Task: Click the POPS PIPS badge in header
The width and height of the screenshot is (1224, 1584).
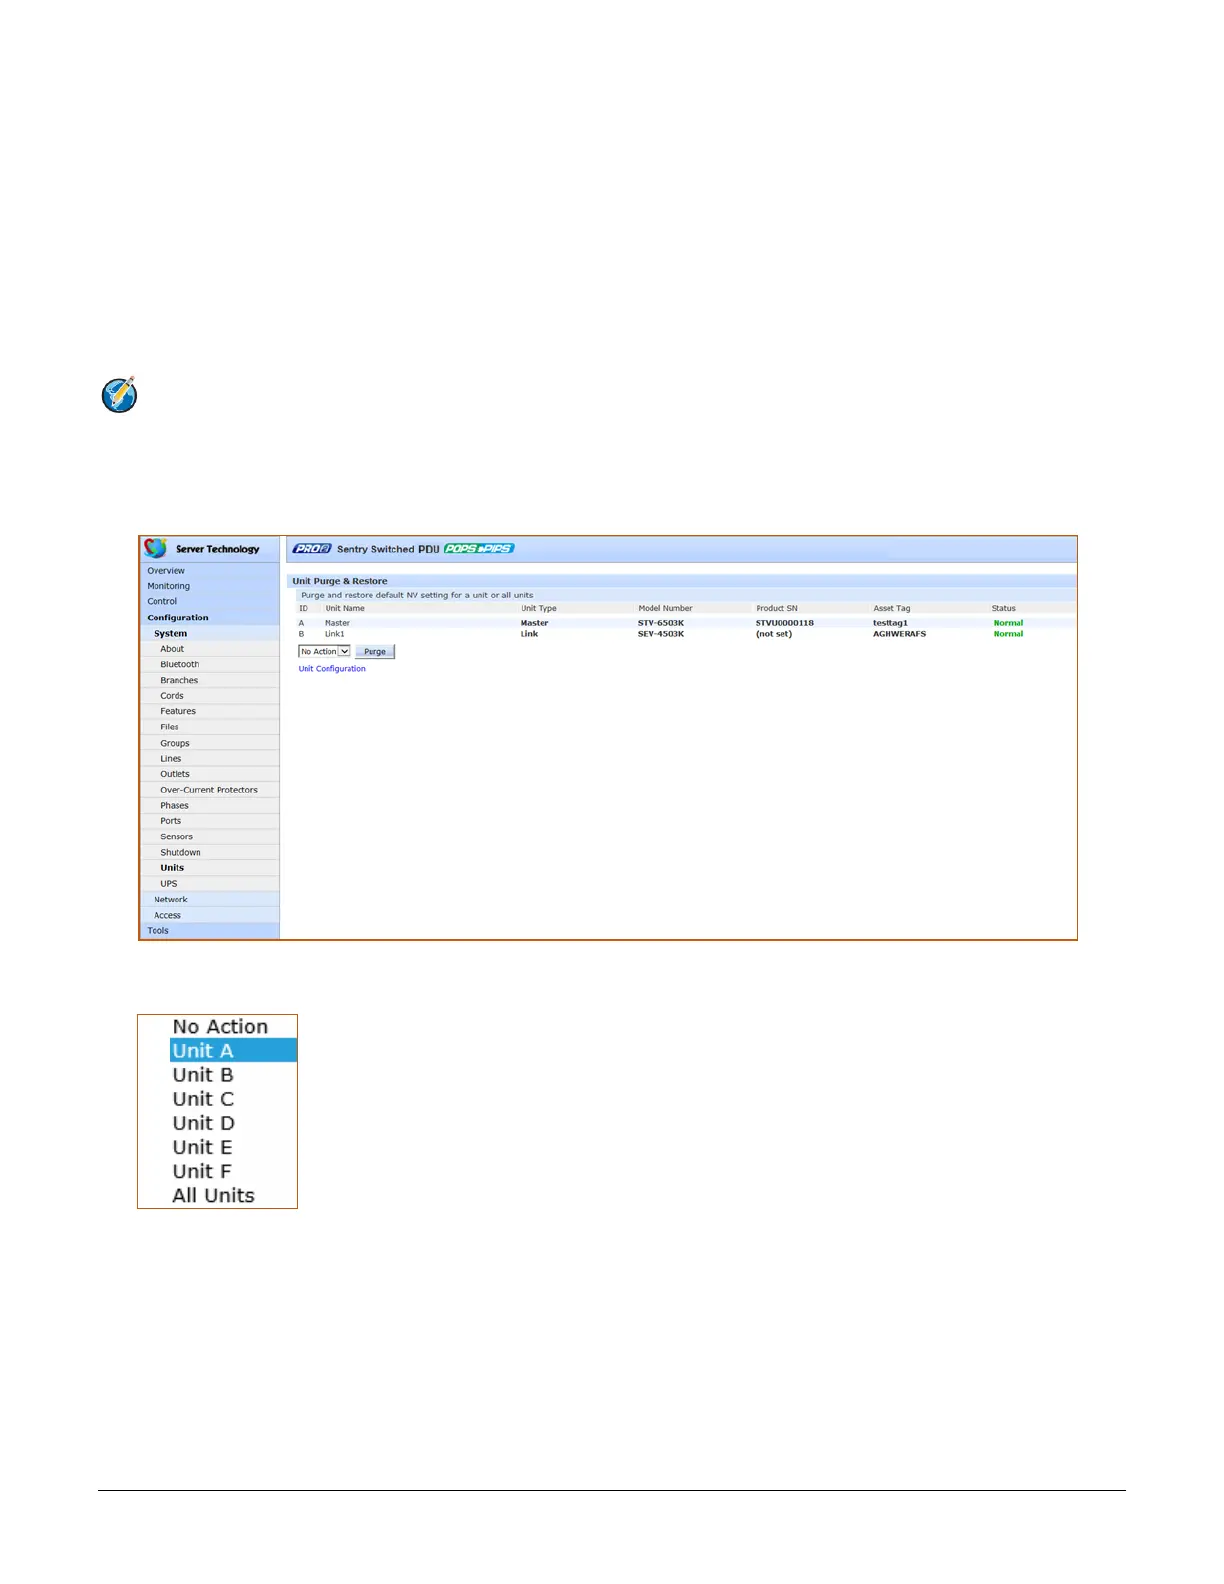Action: click(x=479, y=548)
